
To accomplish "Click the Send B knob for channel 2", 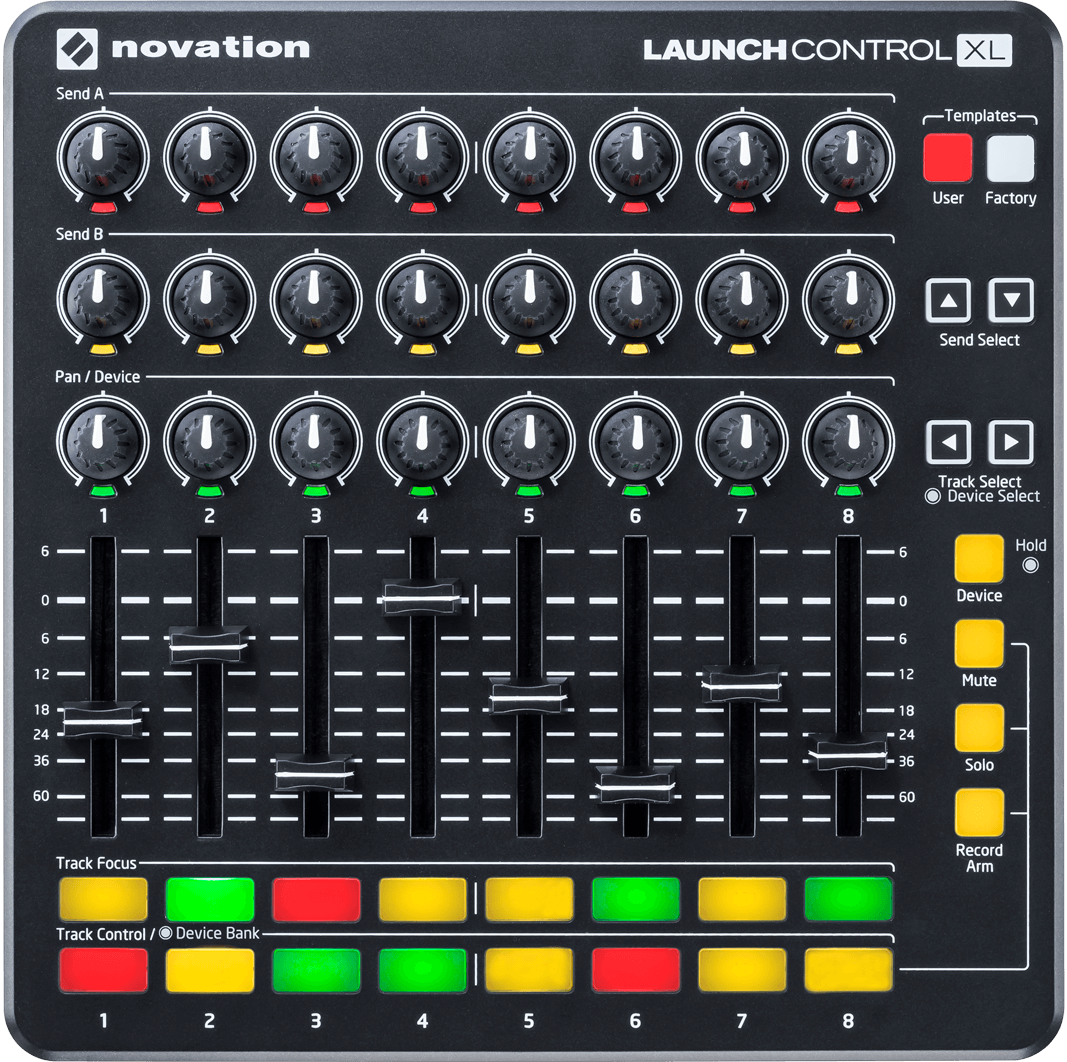I will point(209,299).
